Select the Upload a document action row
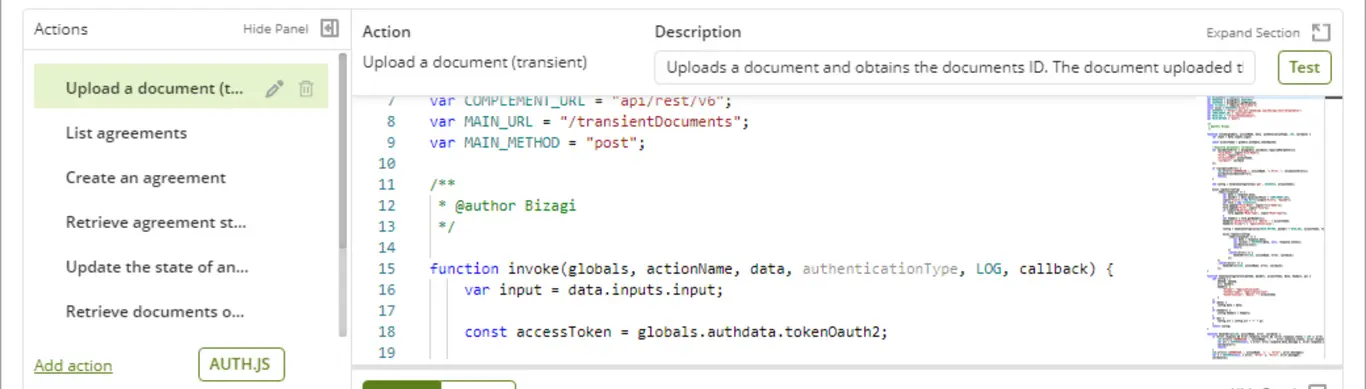This screenshot has height=389, width=1366. click(x=181, y=88)
